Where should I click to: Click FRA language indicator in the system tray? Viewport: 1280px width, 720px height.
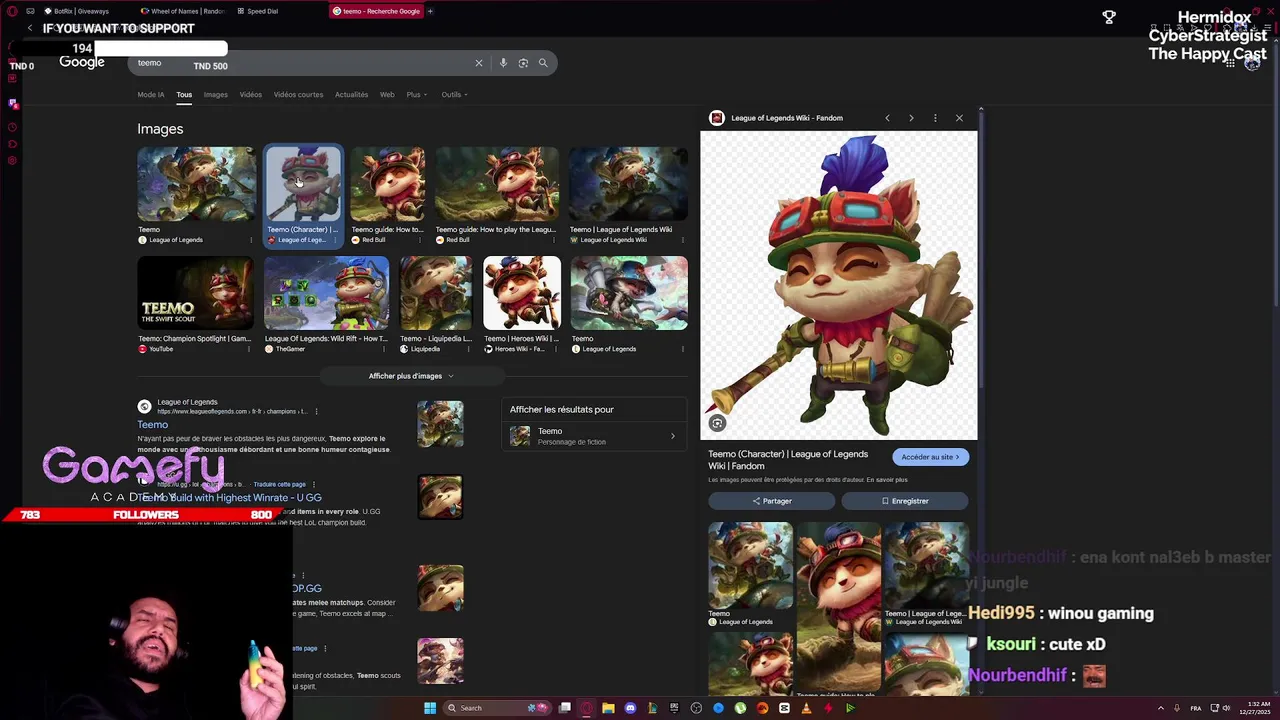pos(1195,708)
